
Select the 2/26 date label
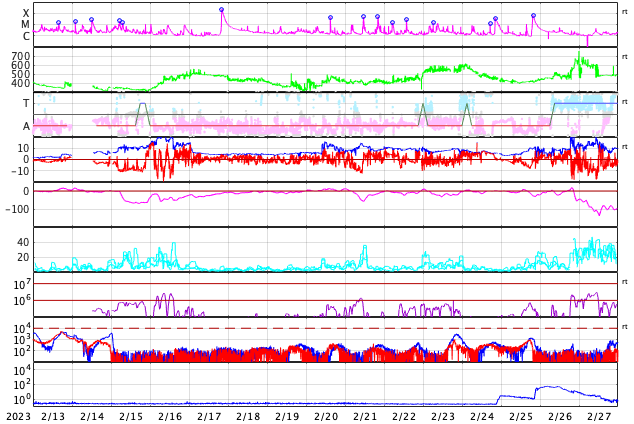click(560, 417)
